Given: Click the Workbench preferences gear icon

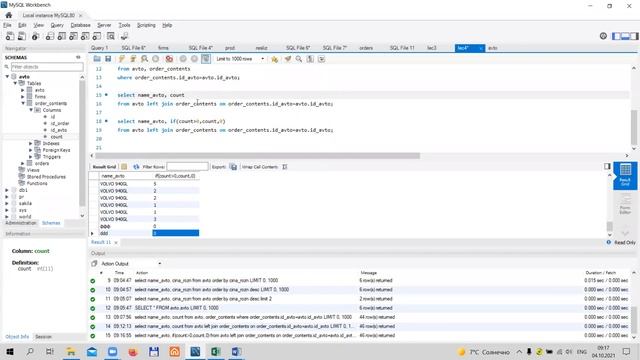Looking at the screenshot, I should [603, 36].
